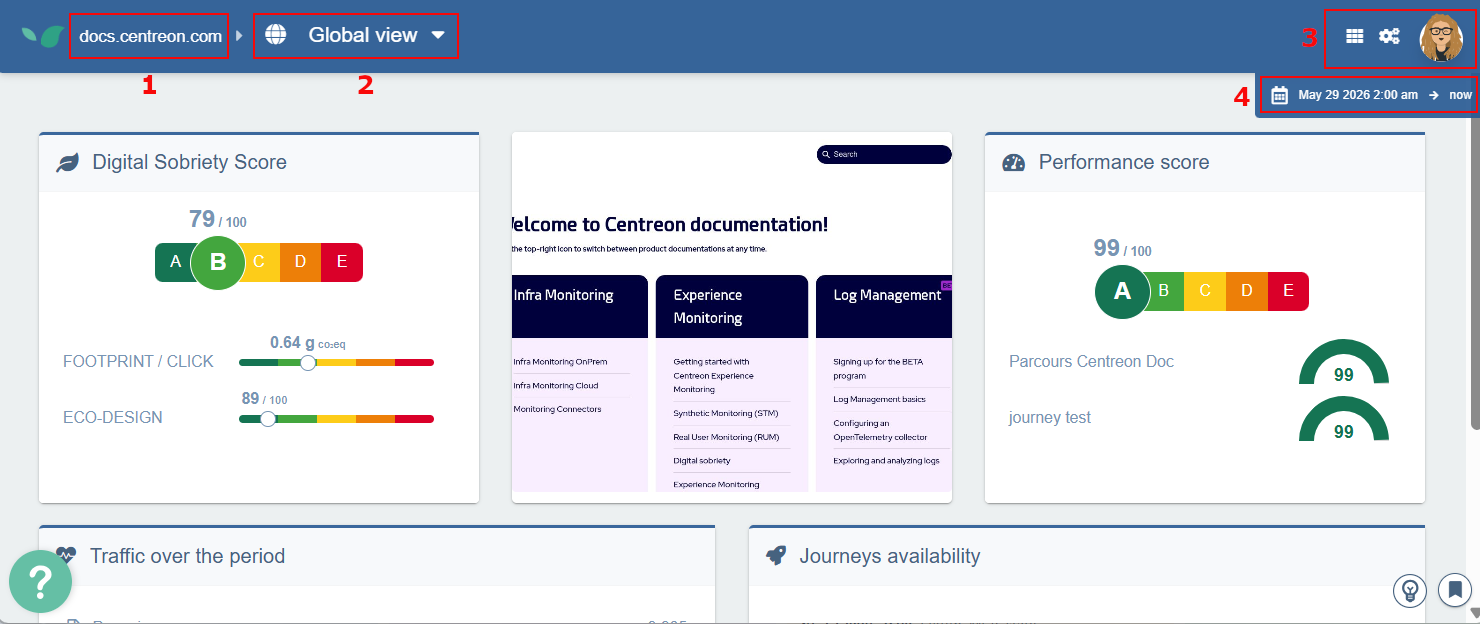
Task: Click the 99 gauge for Parcours Centreon Doc
Action: (x=1344, y=363)
